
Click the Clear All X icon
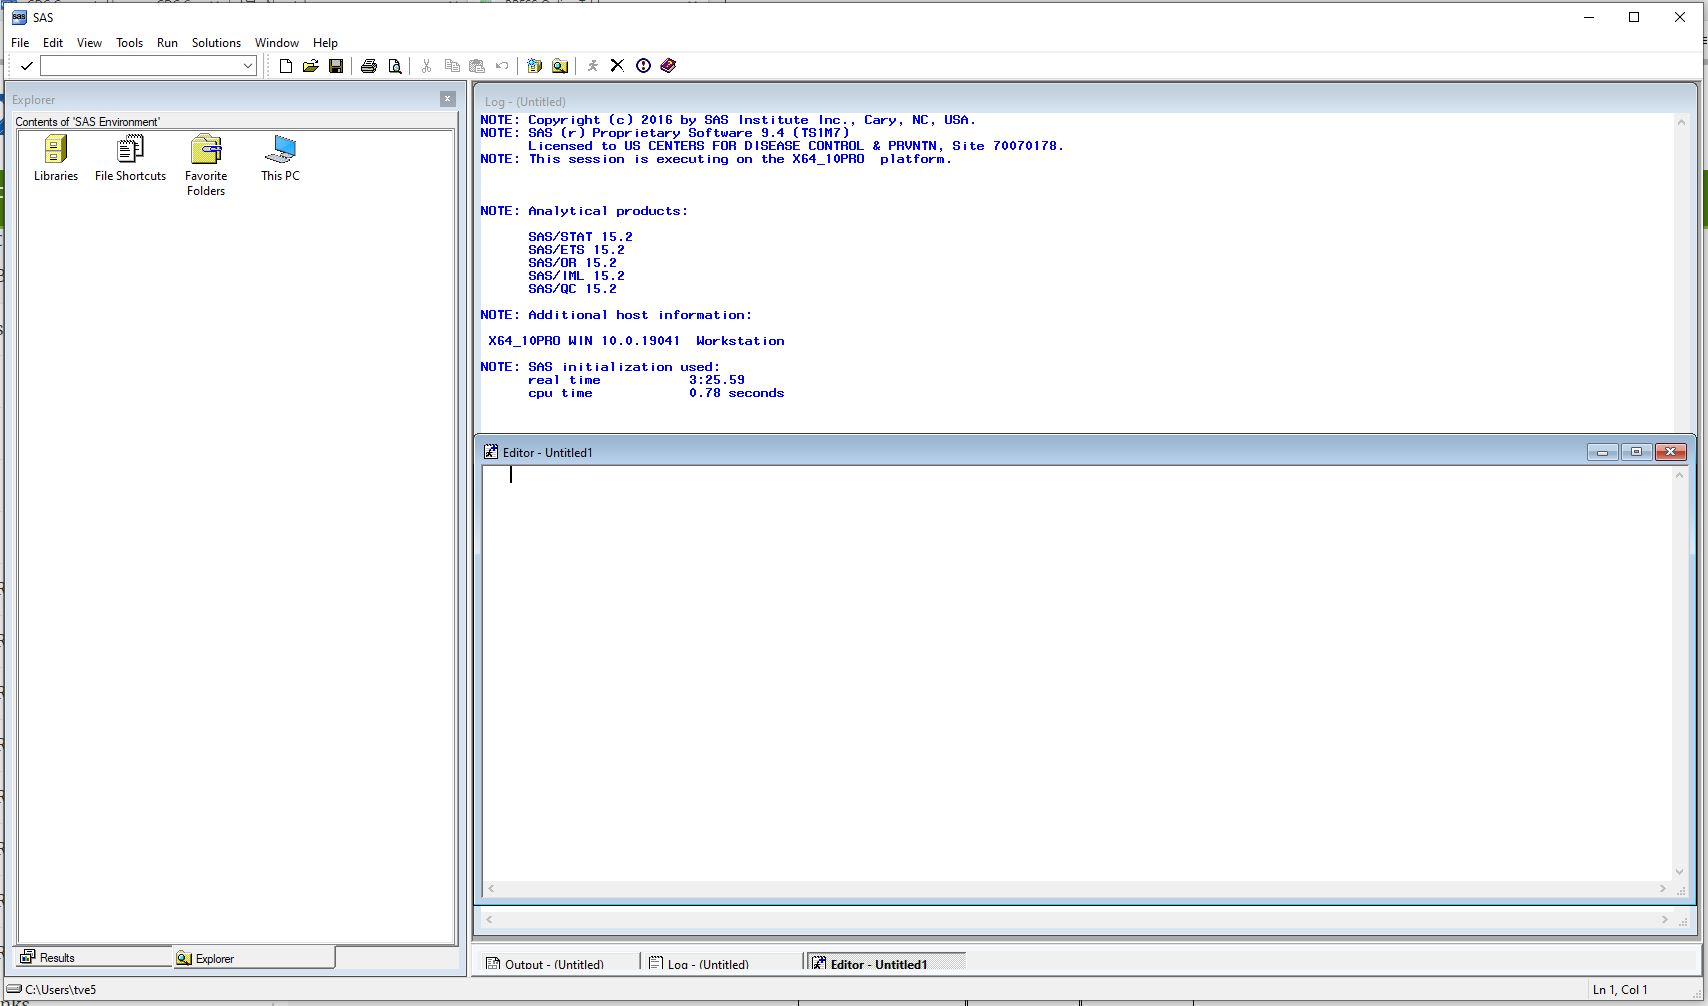617,66
